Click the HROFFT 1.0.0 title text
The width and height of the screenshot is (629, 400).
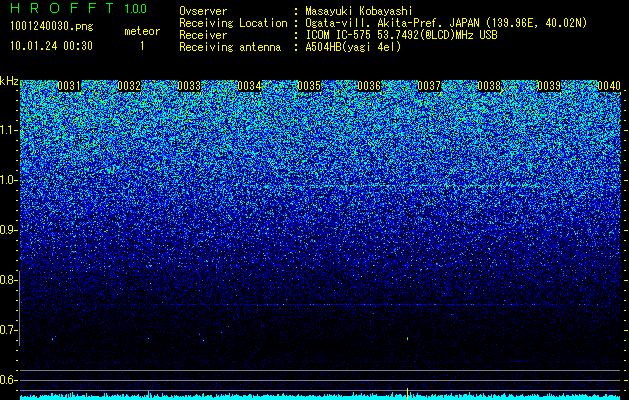coord(79,8)
